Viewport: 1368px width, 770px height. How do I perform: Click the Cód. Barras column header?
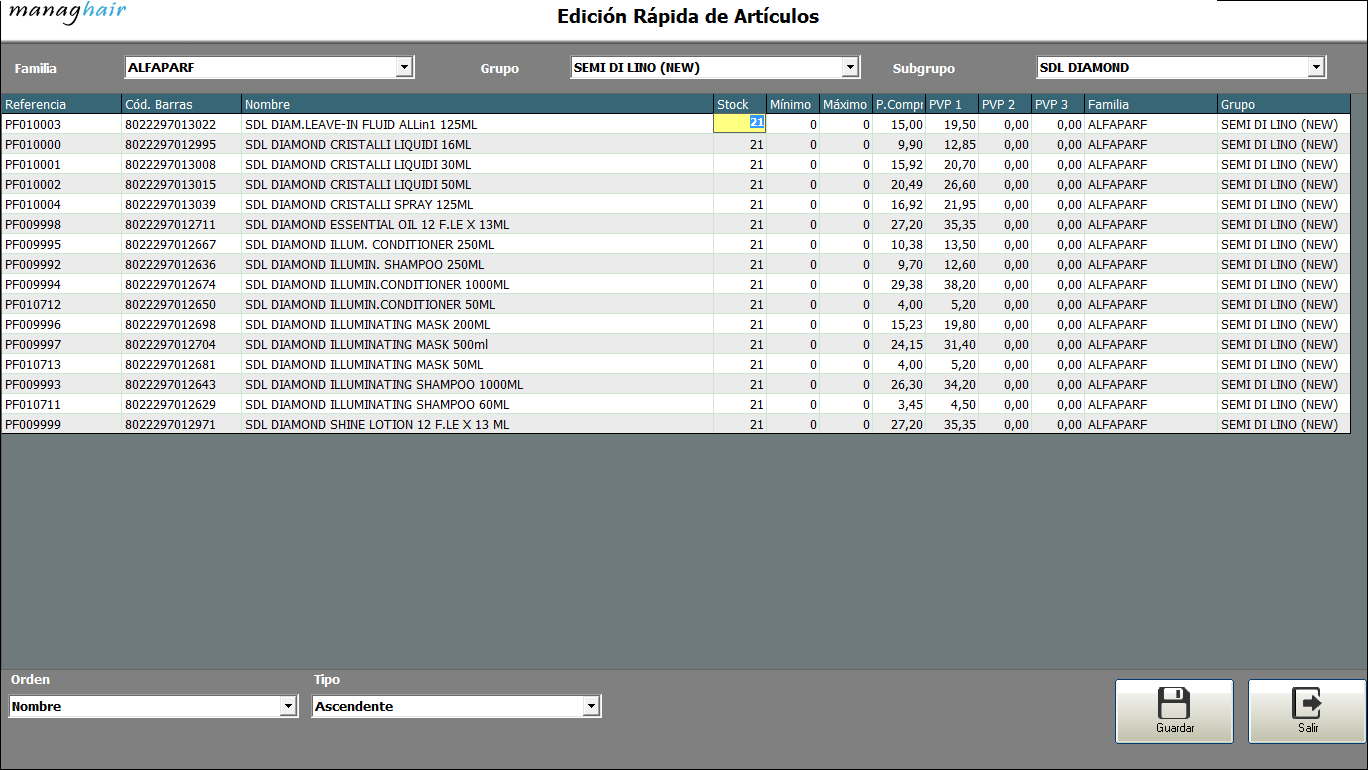click(x=181, y=104)
